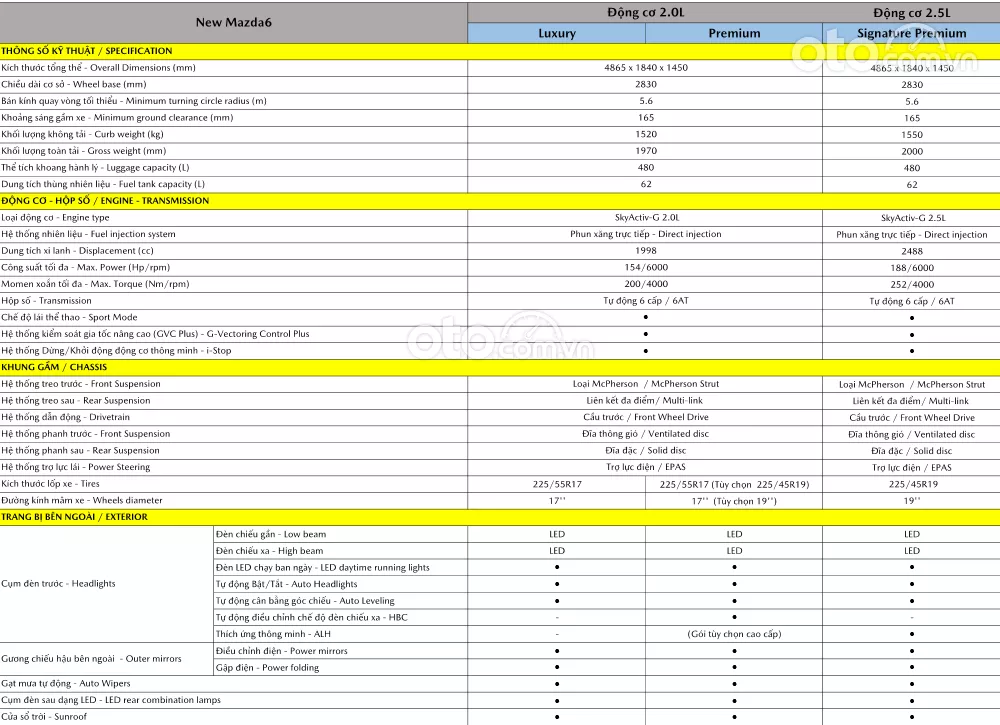Select 'Minimum ground clearance (mm)' row label
1000x725 pixels.
tap(117, 117)
